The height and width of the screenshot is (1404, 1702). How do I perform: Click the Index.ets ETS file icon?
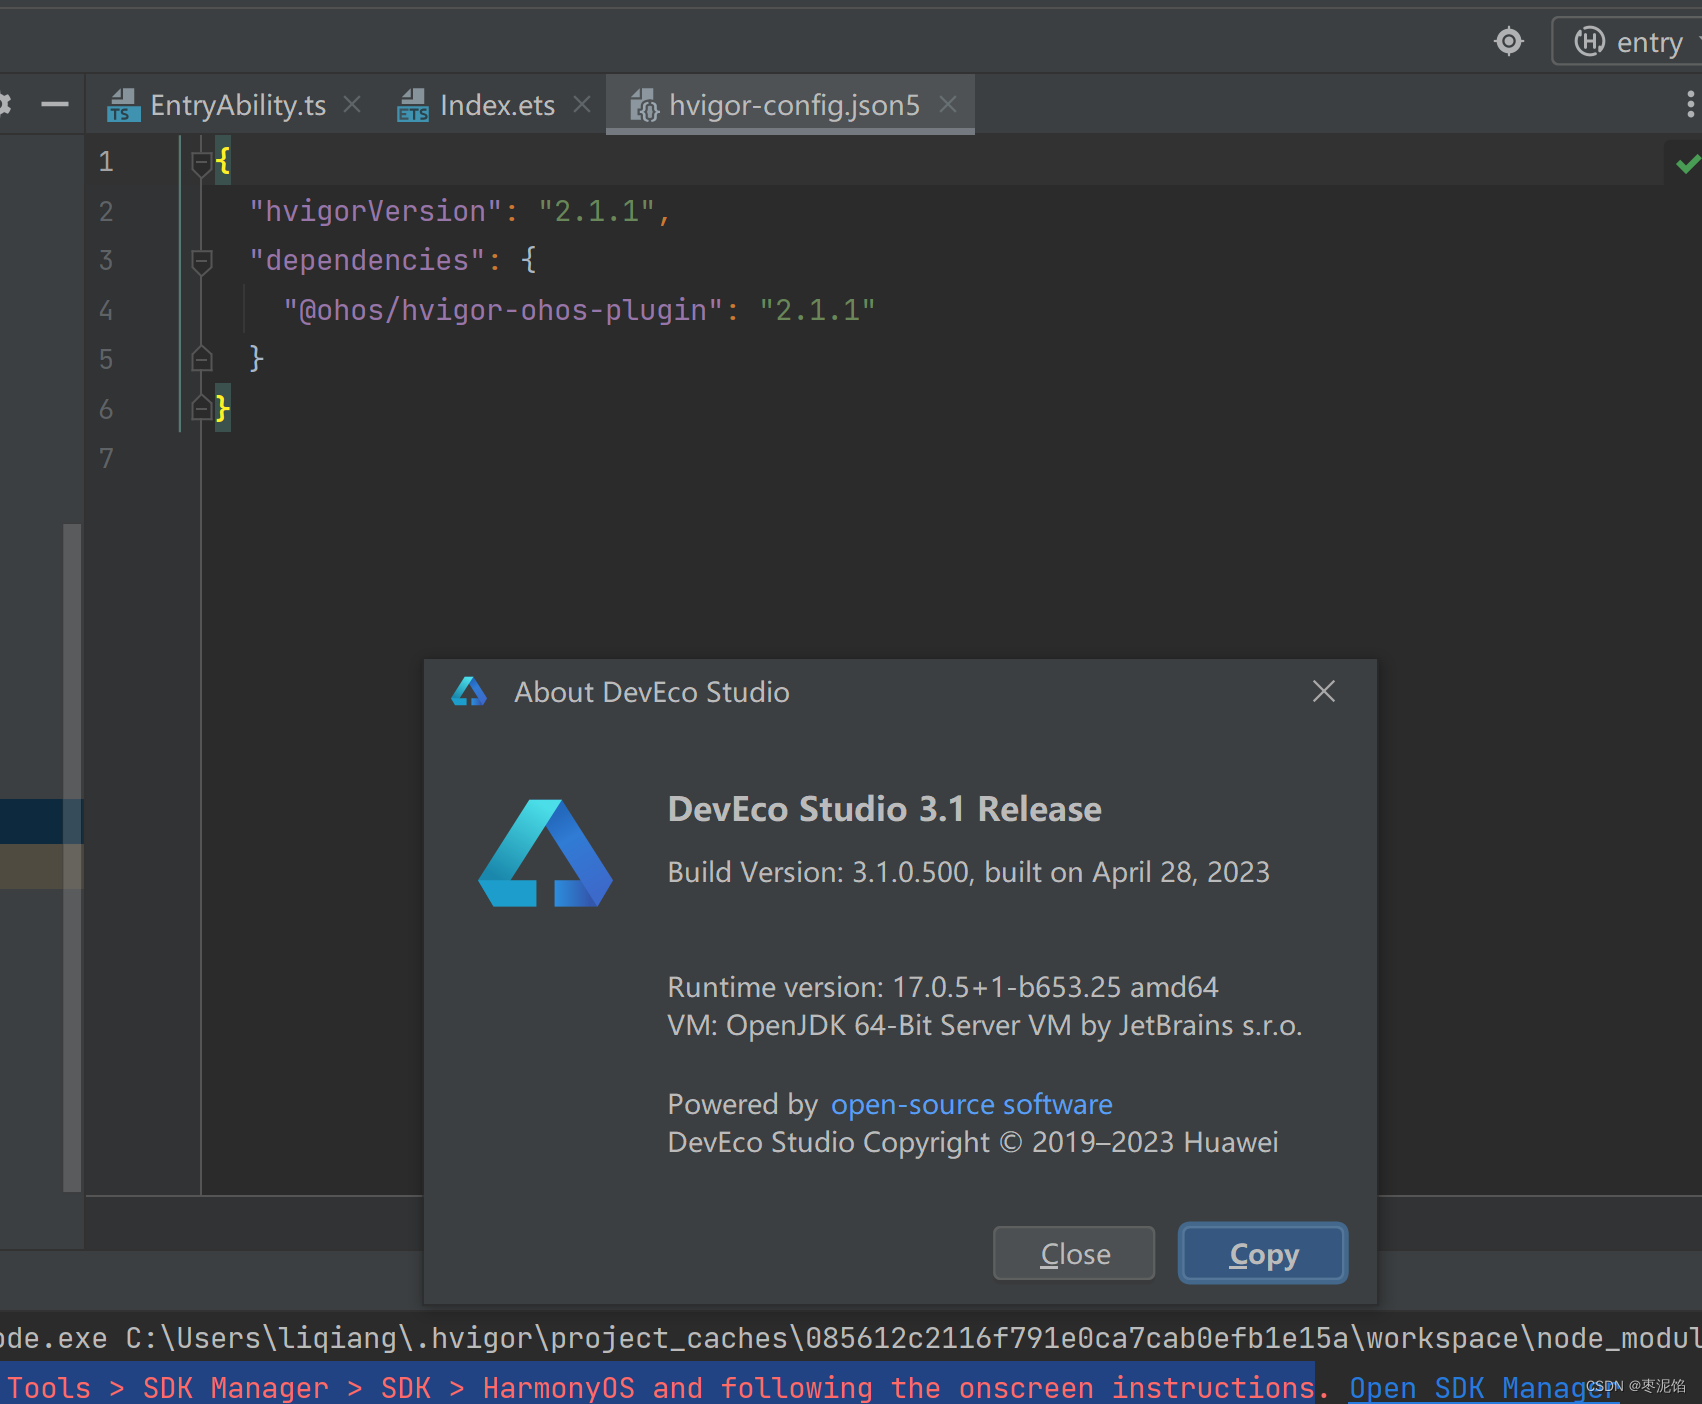[x=413, y=105]
